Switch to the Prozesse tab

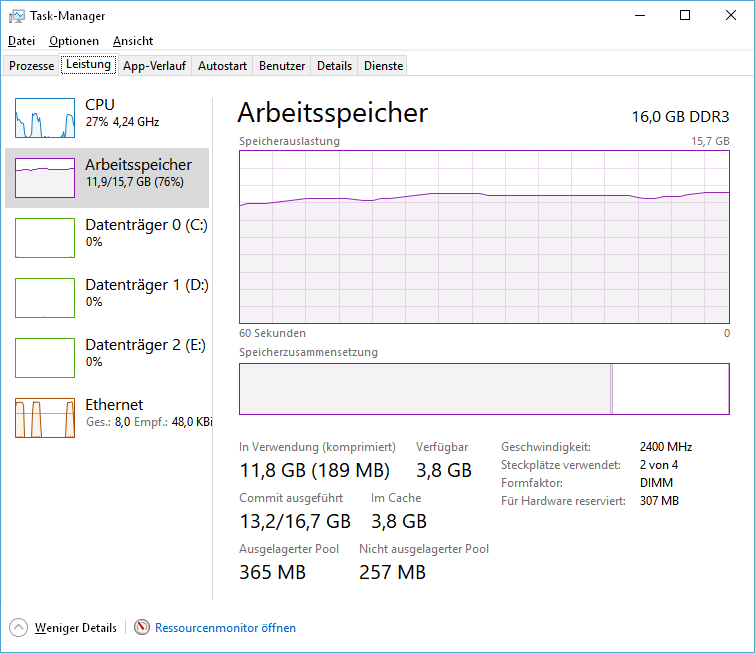point(31,66)
